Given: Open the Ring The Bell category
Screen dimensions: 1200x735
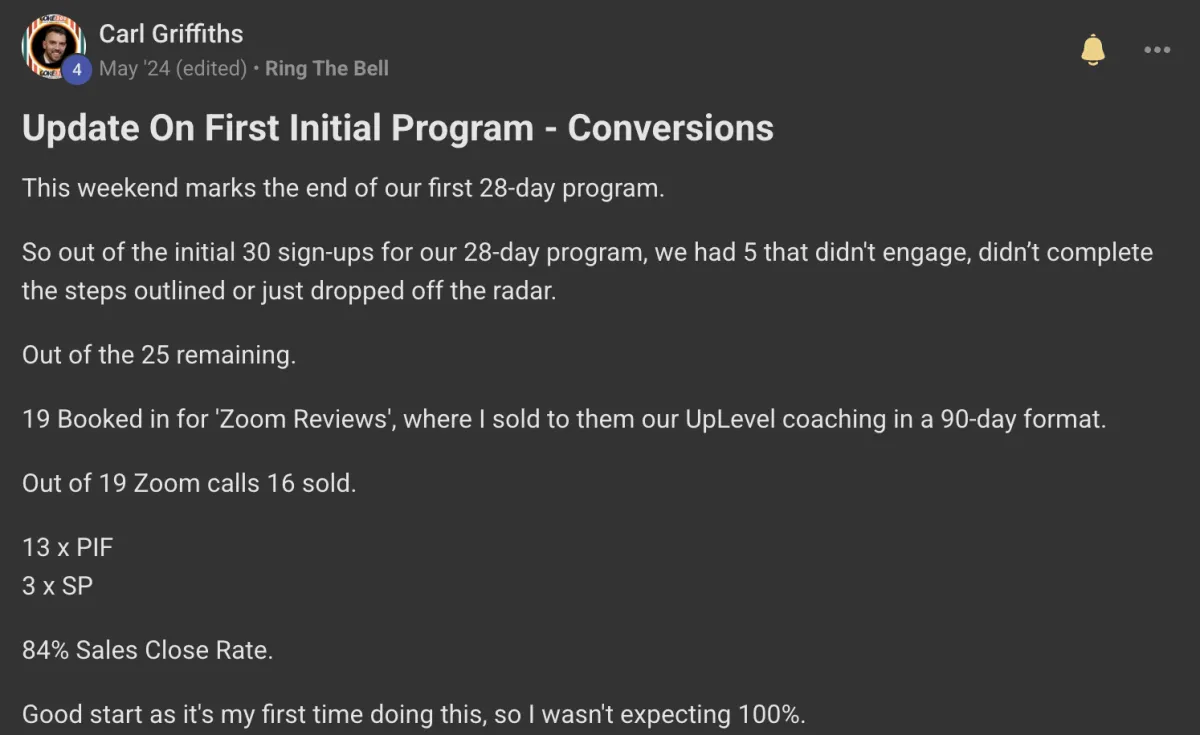Looking at the screenshot, I should point(327,69).
